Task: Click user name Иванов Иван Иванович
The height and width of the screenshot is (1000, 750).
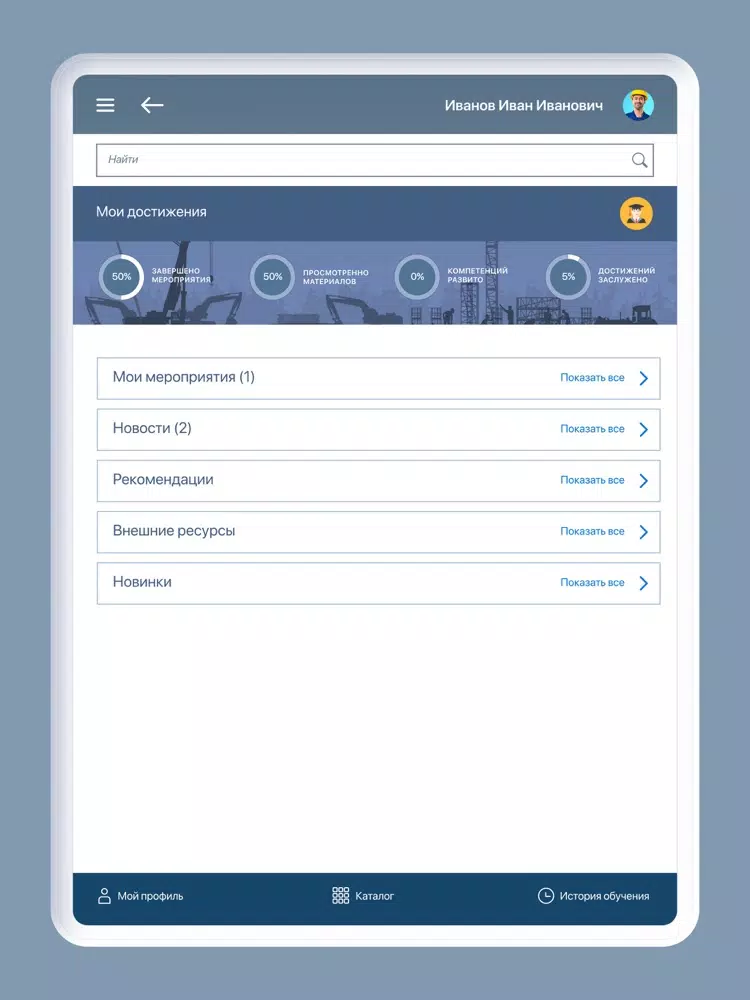Action: click(x=524, y=105)
